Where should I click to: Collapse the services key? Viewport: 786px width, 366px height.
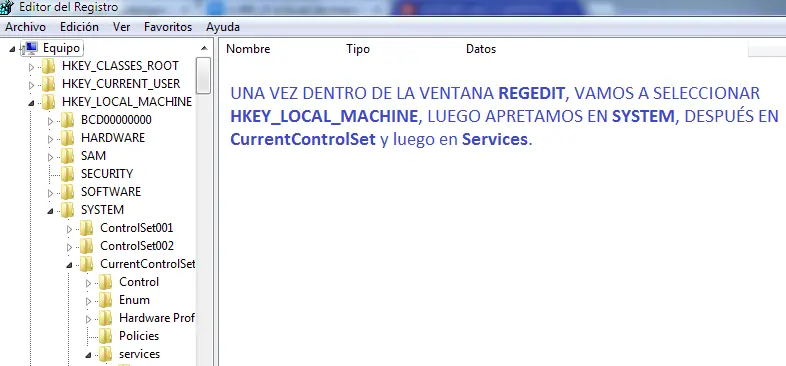[x=88, y=355]
